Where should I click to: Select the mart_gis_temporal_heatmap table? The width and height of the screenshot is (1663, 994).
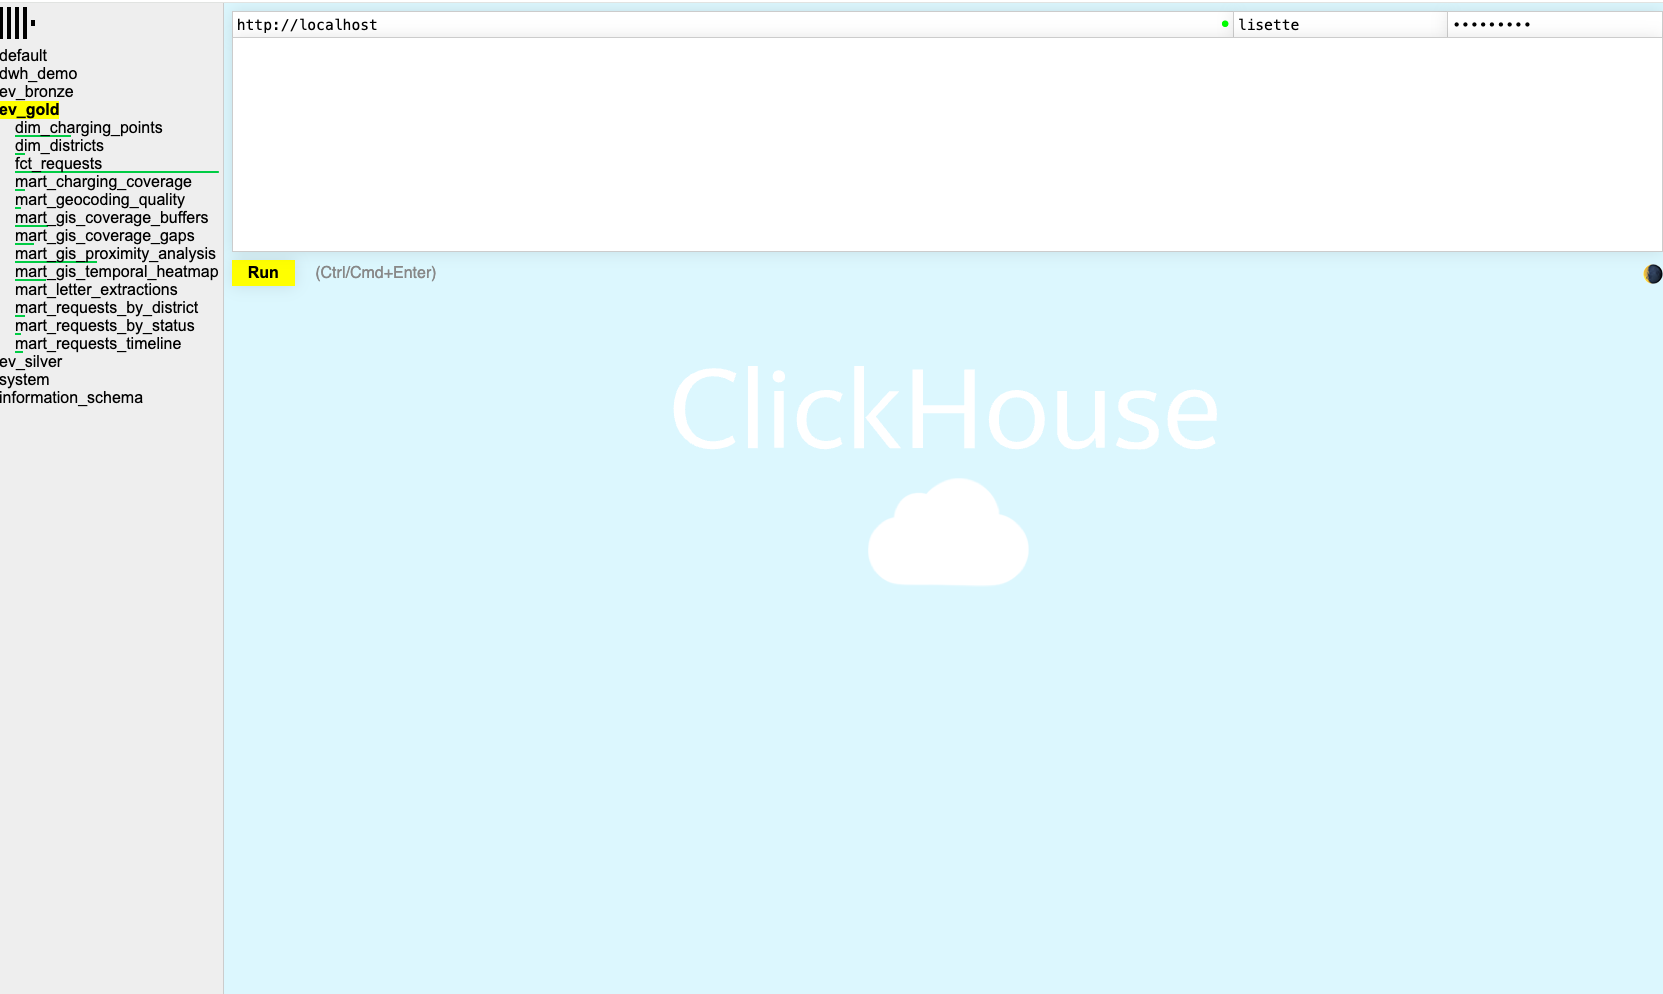point(116,271)
